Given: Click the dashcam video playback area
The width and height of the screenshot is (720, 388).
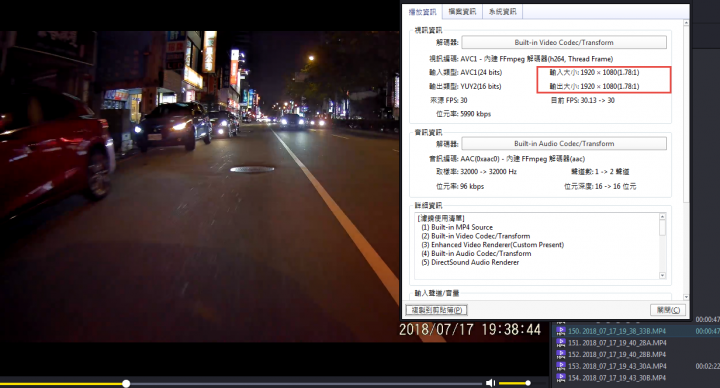Looking at the screenshot, I should coord(199,186).
